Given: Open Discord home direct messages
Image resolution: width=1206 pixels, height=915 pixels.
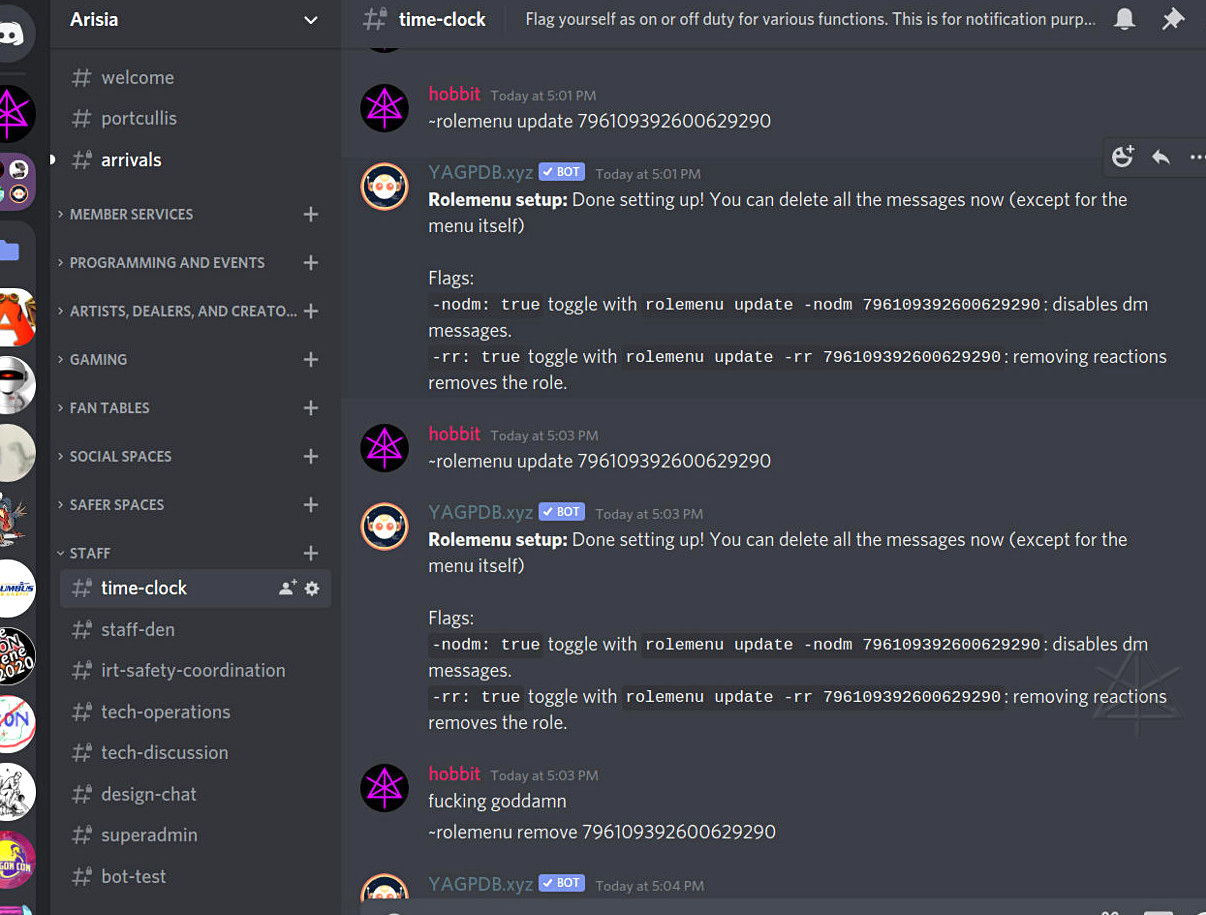Looking at the screenshot, I should coord(14,35).
